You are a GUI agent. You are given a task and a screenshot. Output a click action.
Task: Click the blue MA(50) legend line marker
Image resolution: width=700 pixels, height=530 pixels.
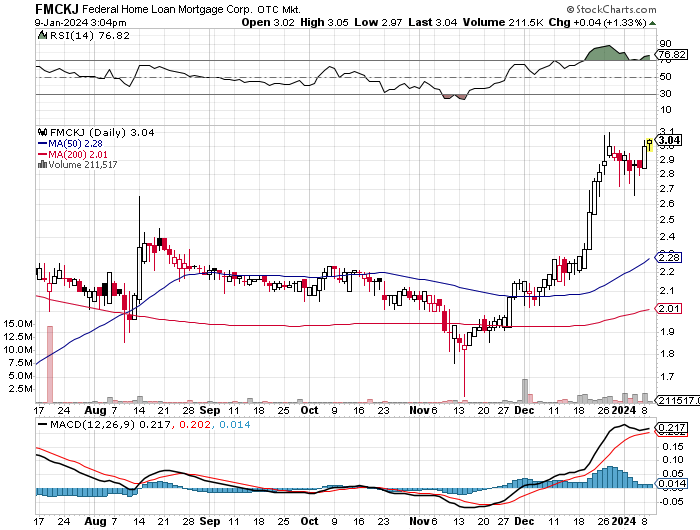[x=43, y=143]
